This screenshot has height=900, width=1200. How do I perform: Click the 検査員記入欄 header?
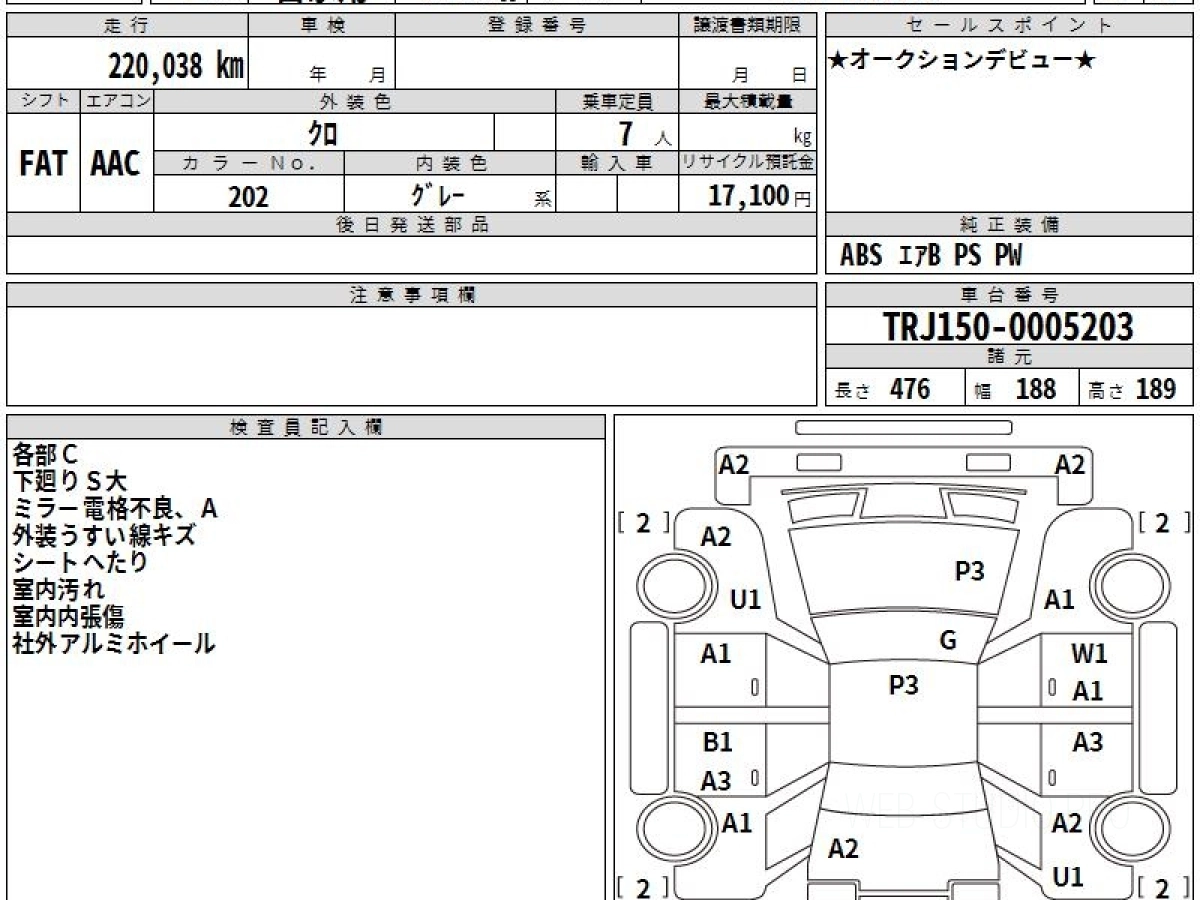pyautogui.click(x=306, y=427)
